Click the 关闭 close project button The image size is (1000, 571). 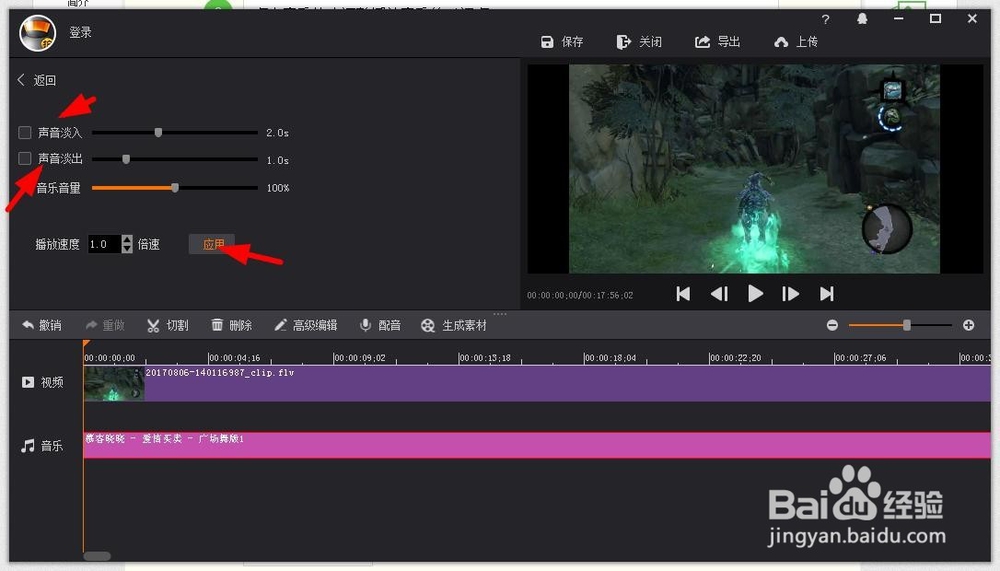coord(639,42)
